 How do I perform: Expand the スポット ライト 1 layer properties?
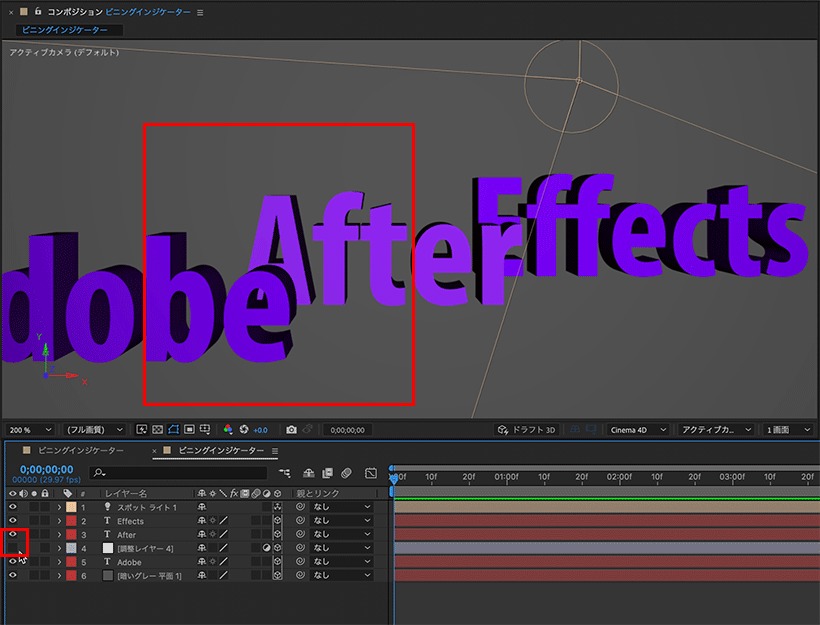pyautogui.click(x=59, y=507)
